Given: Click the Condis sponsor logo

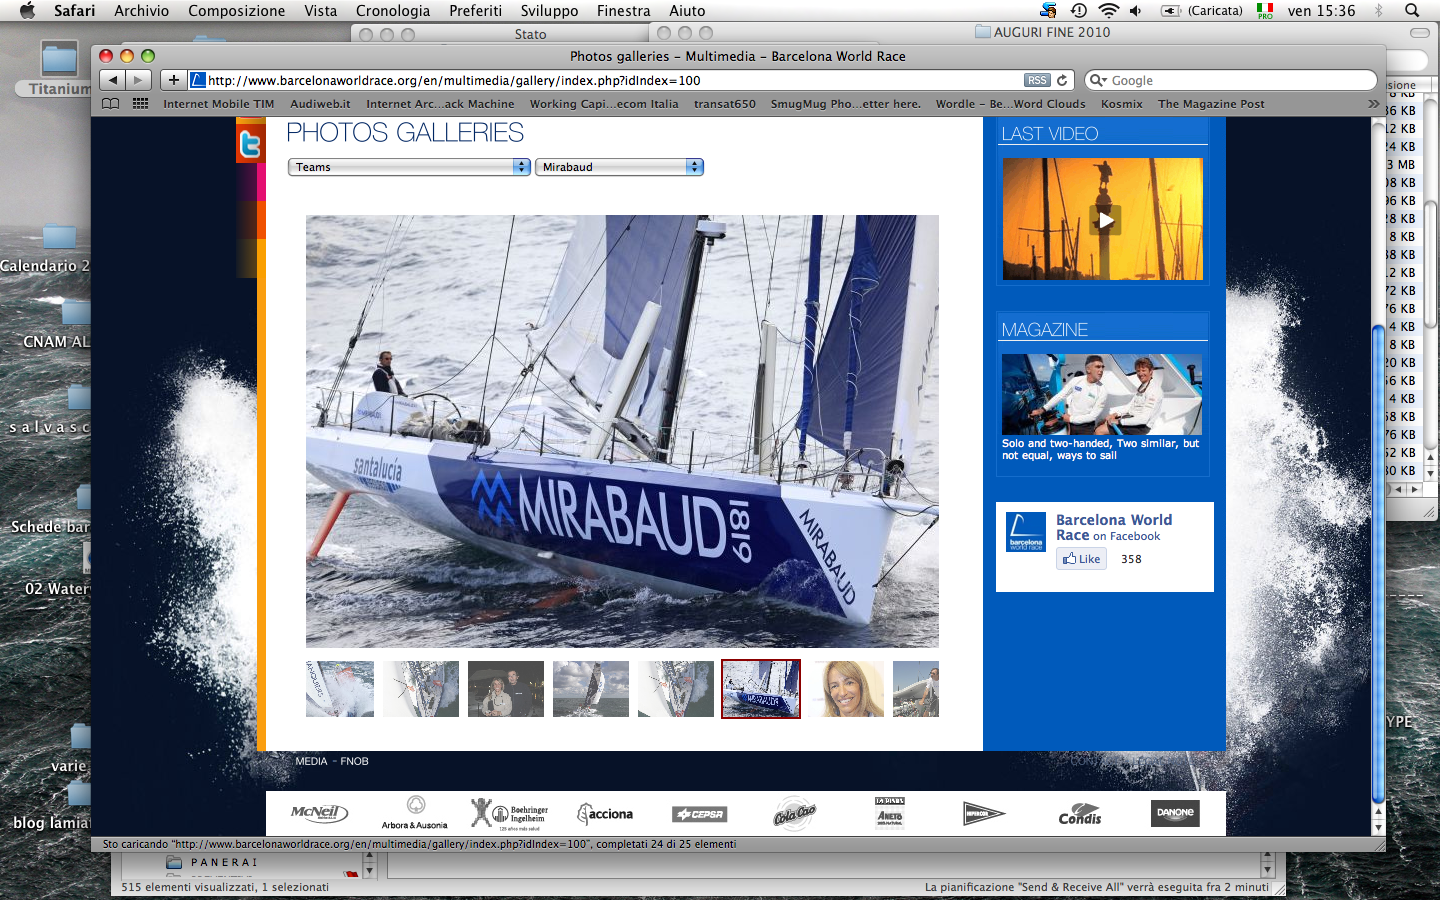Looking at the screenshot, I should tap(1080, 814).
